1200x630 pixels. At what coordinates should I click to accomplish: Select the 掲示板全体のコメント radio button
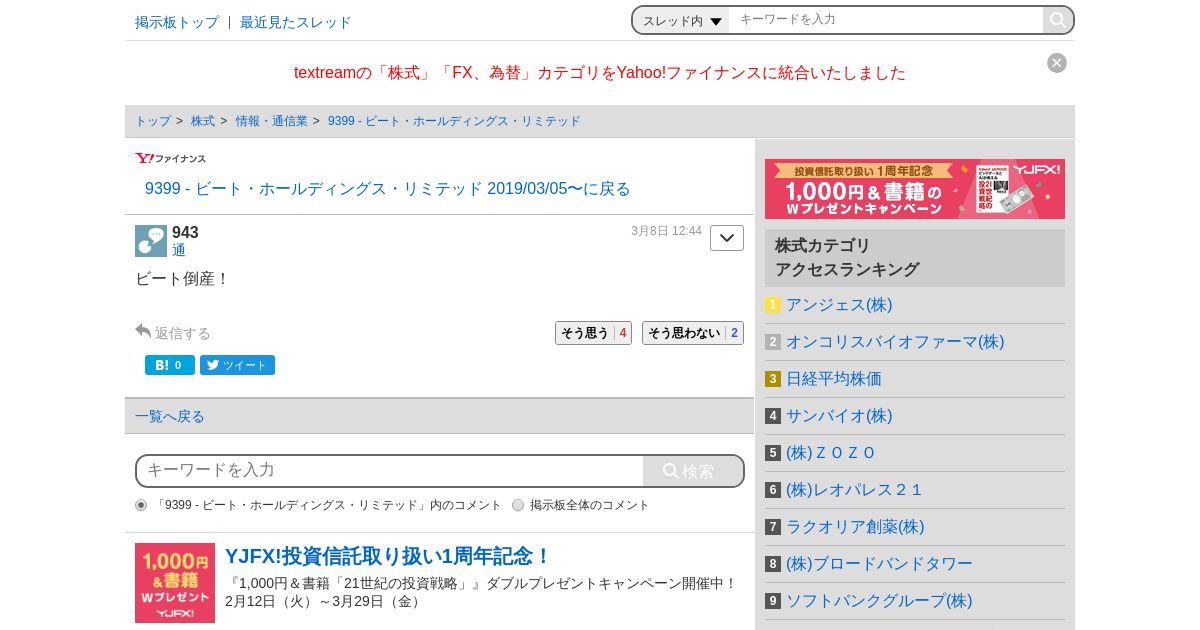[518, 505]
